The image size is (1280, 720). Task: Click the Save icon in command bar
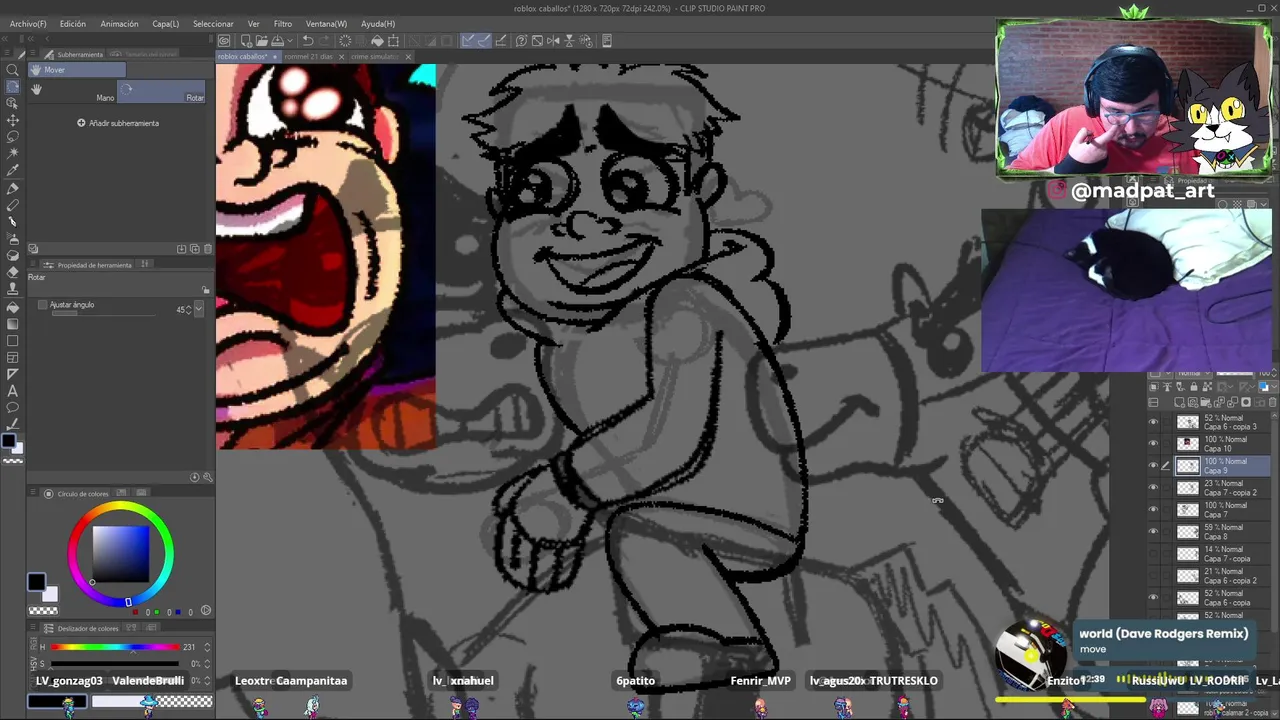276,41
